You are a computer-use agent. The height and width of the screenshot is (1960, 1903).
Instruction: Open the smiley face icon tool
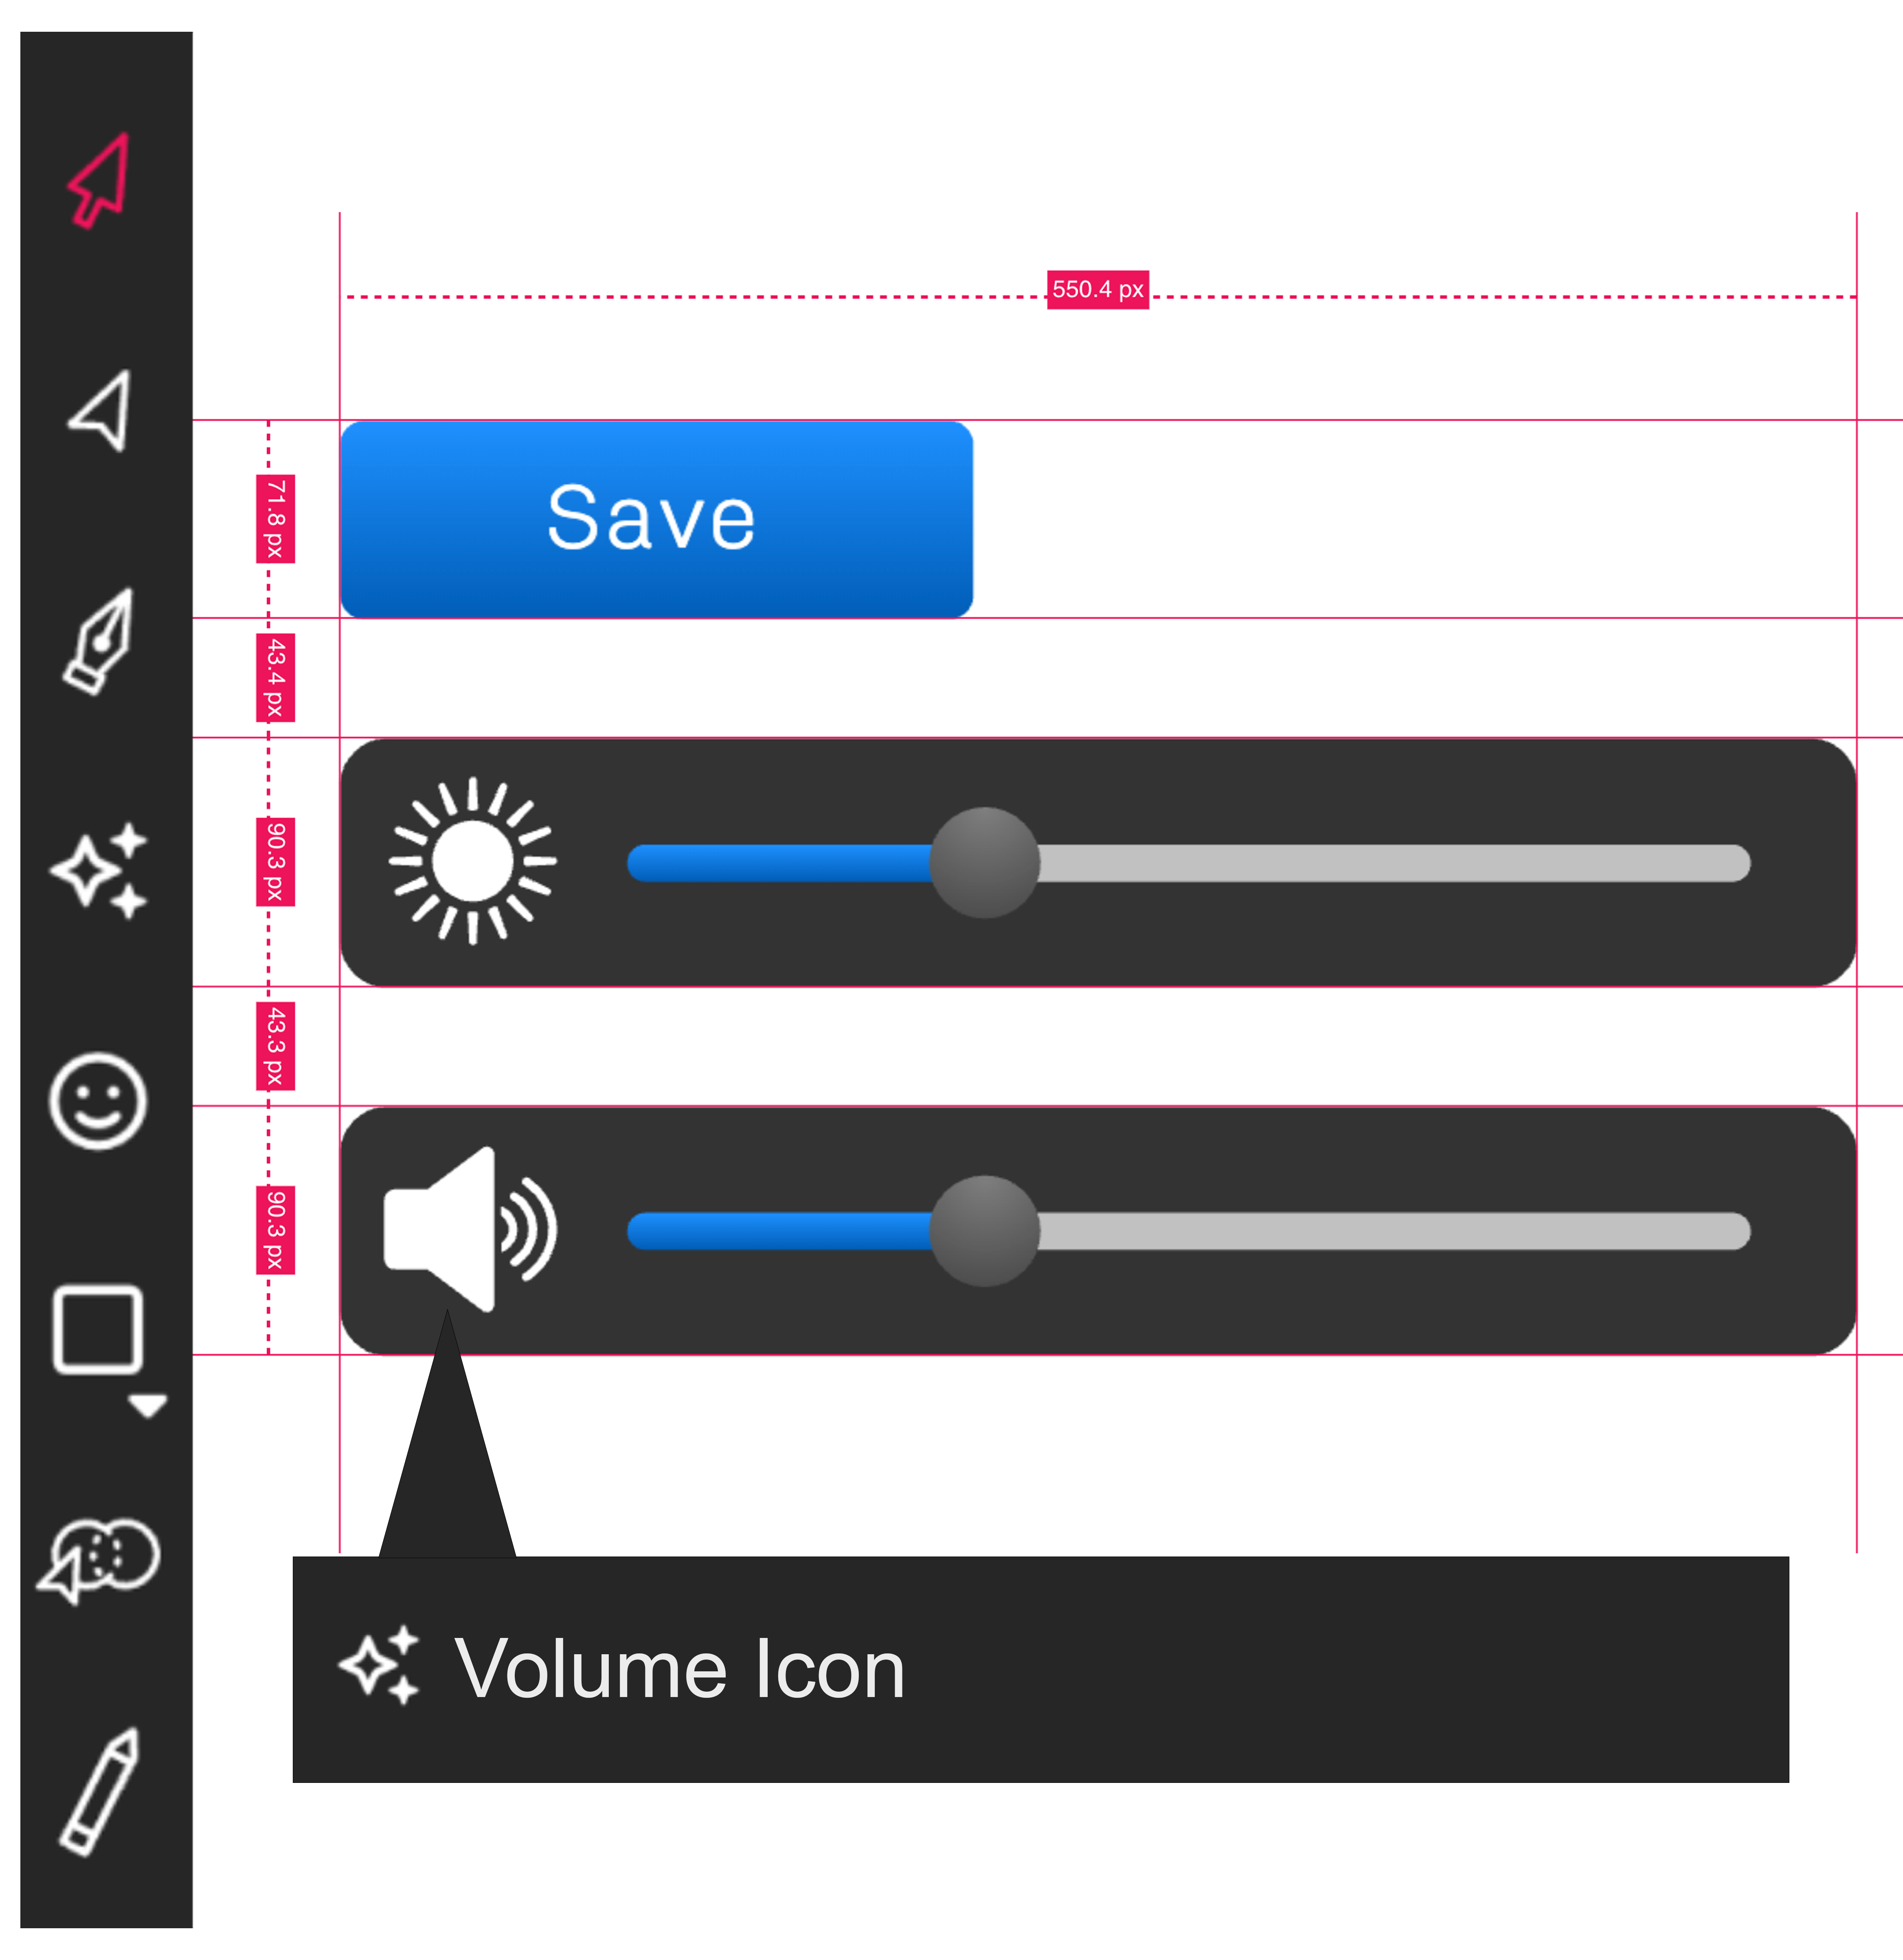[x=98, y=1101]
